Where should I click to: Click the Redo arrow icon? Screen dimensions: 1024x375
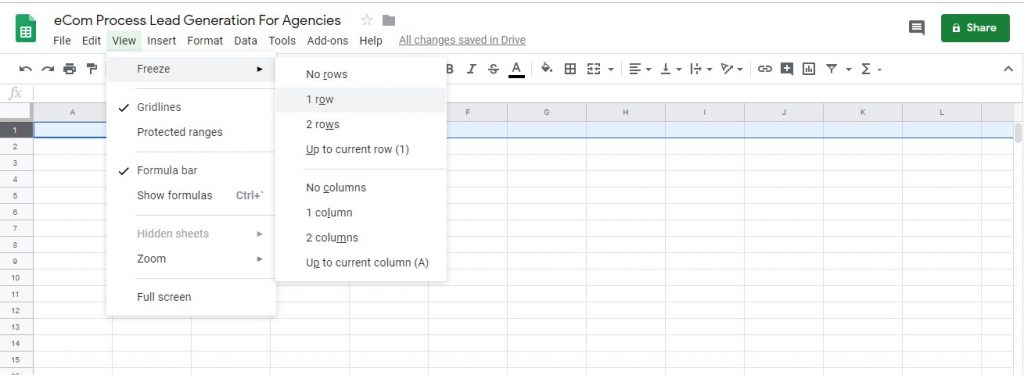48,69
